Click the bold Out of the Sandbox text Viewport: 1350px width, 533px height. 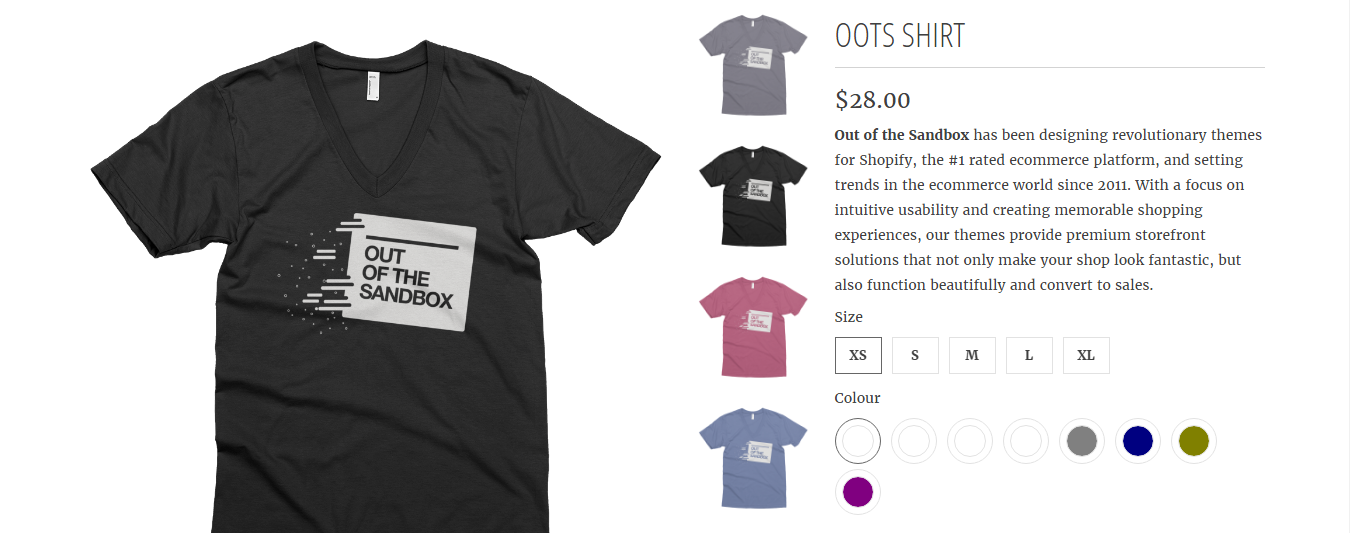pos(902,135)
